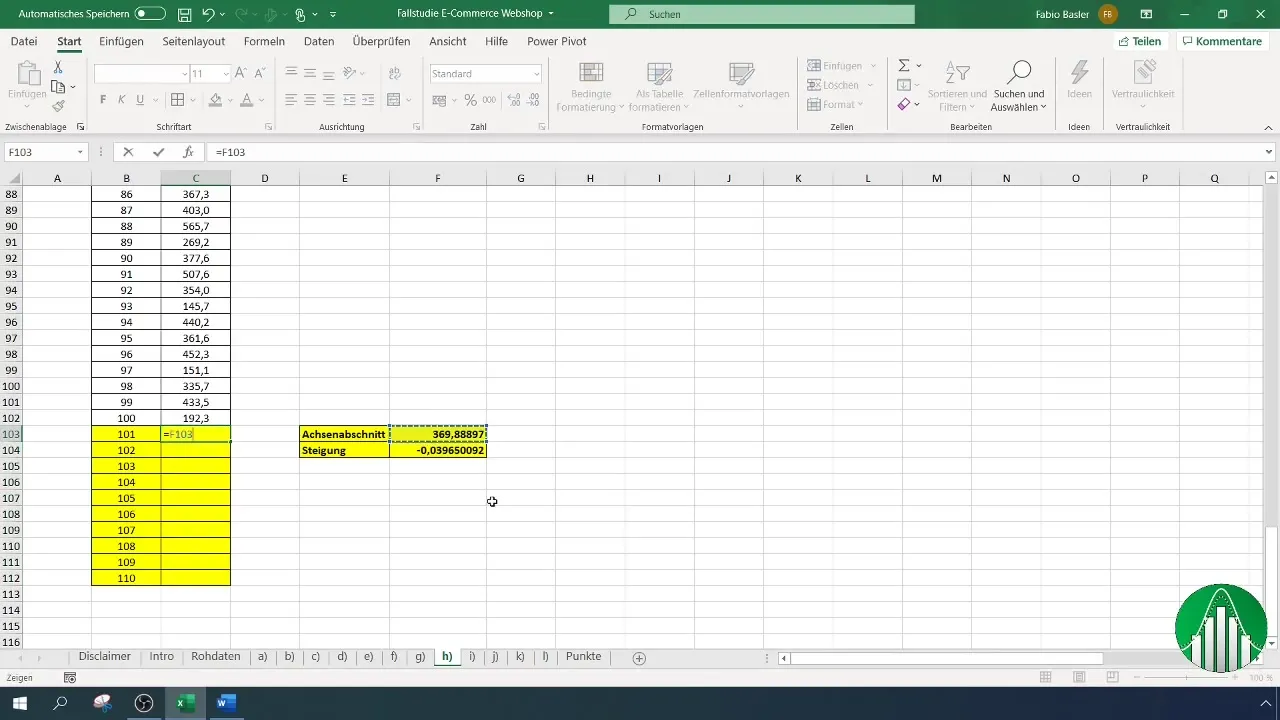This screenshot has width=1280, height=720.
Task: Click the Format Painter brush icon
Action: pyautogui.click(x=58, y=106)
